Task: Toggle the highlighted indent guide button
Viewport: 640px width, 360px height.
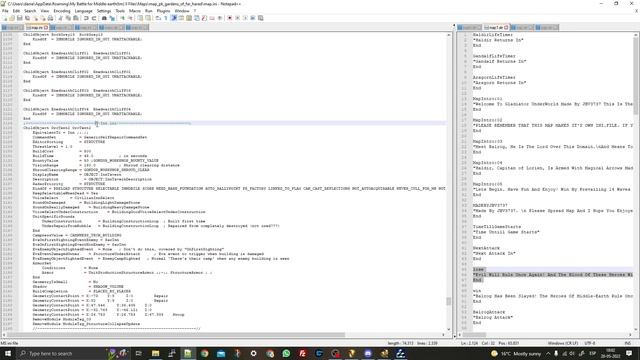Action: click(x=173, y=18)
